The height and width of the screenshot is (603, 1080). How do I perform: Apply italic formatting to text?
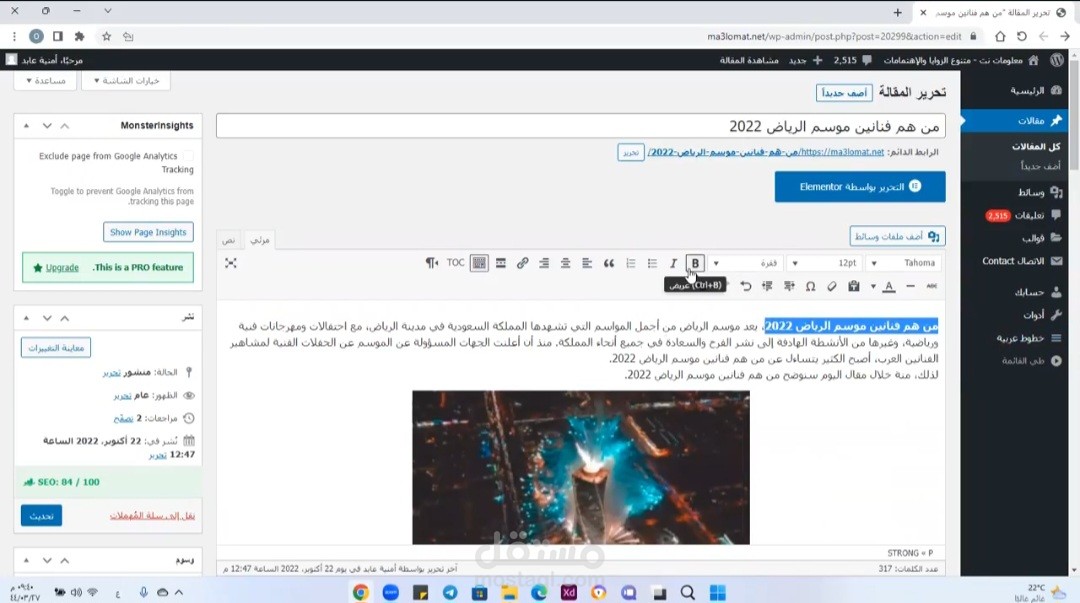tap(673, 263)
